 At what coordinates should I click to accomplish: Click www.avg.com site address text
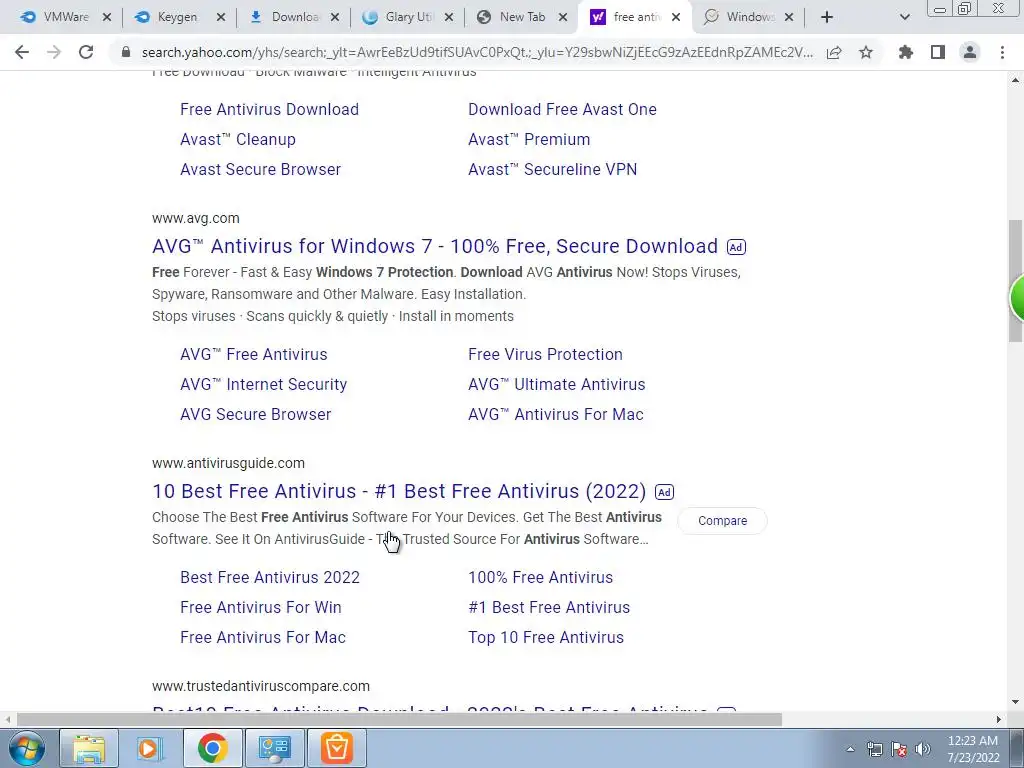click(x=196, y=218)
